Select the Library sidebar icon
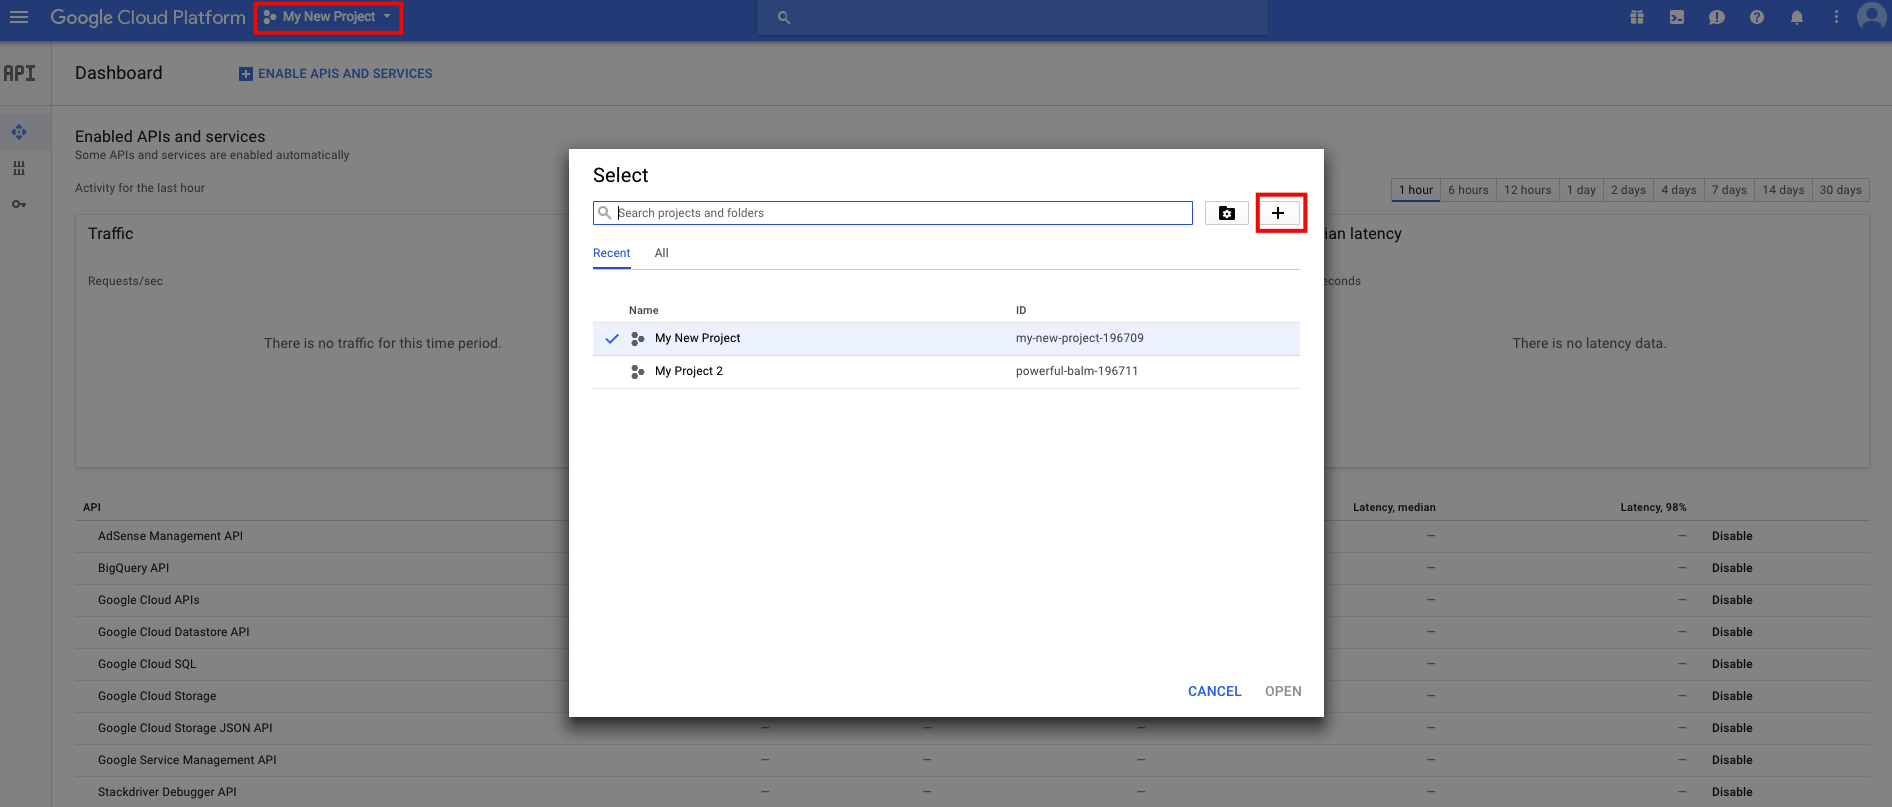 click(x=19, y=168)
